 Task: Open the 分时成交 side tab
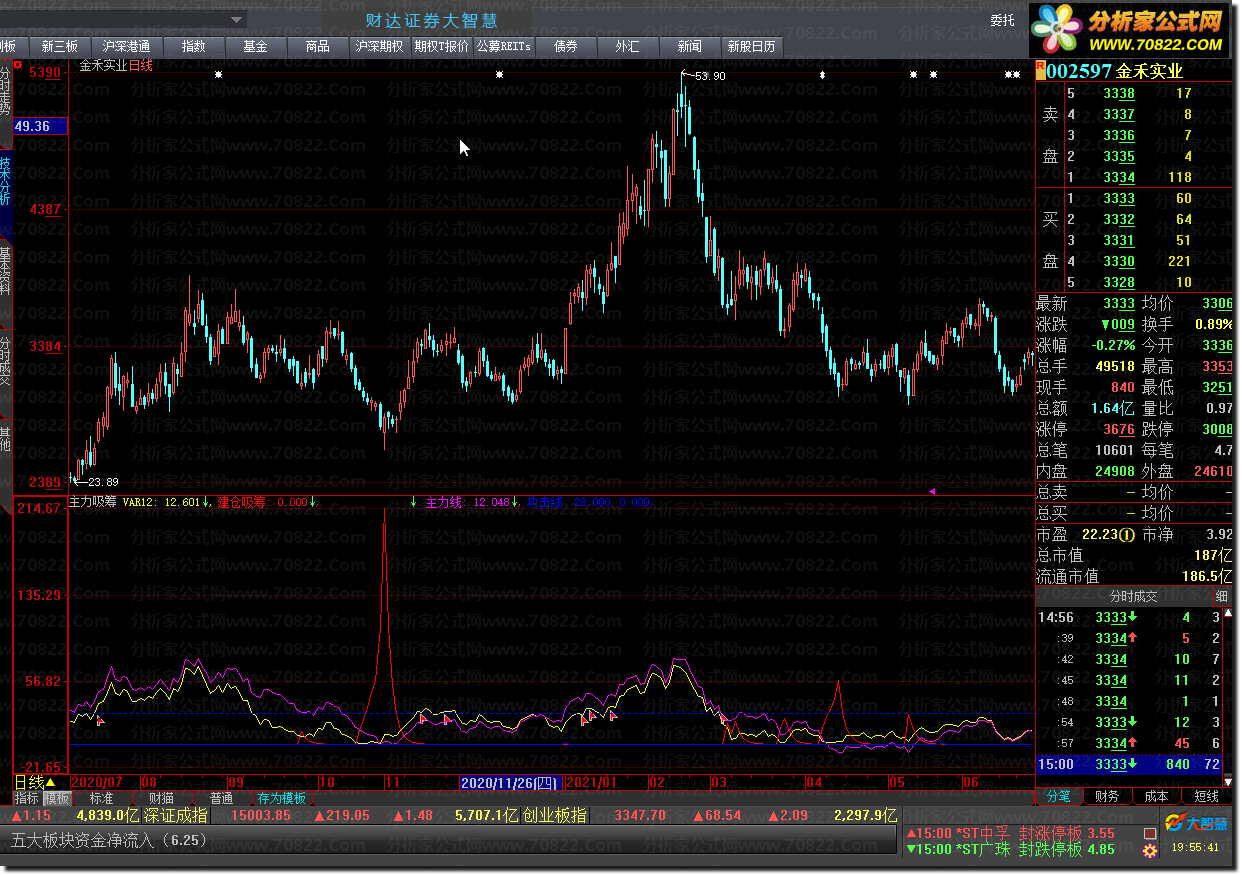(x=5, y=361)
